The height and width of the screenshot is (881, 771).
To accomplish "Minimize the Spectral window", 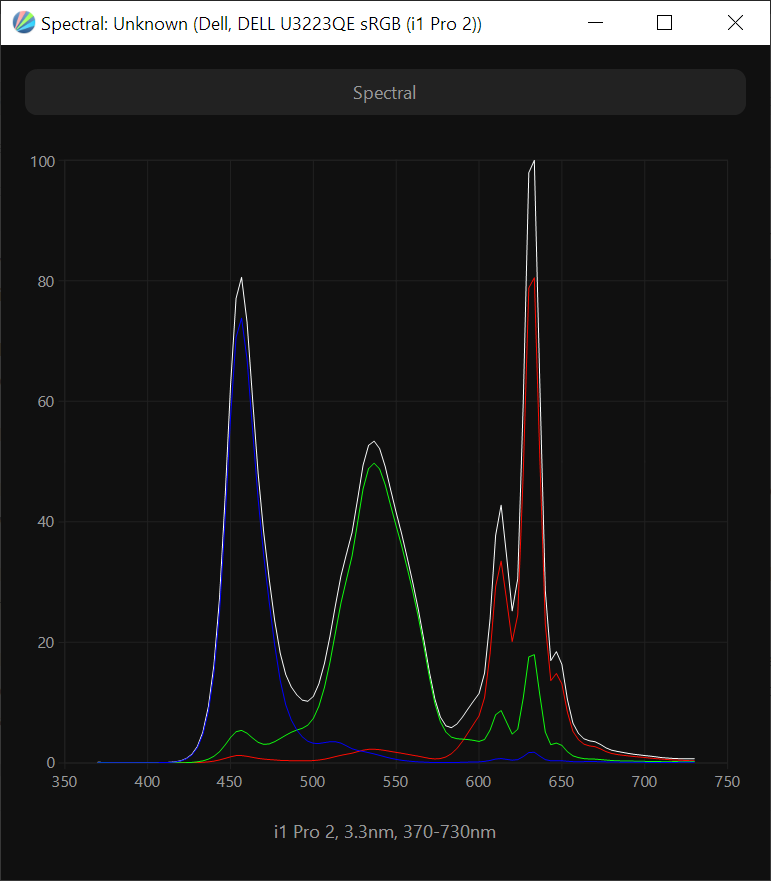I will pyautogui.click(x=596, y=23).
